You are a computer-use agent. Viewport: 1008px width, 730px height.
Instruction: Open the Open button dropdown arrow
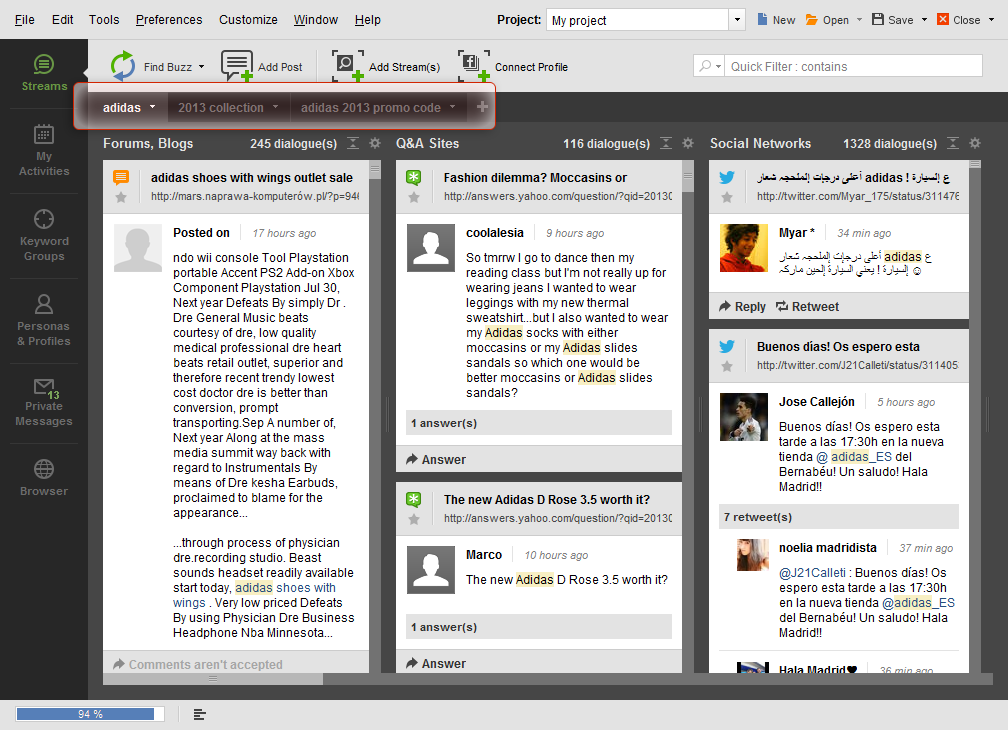tap(860, 20)
